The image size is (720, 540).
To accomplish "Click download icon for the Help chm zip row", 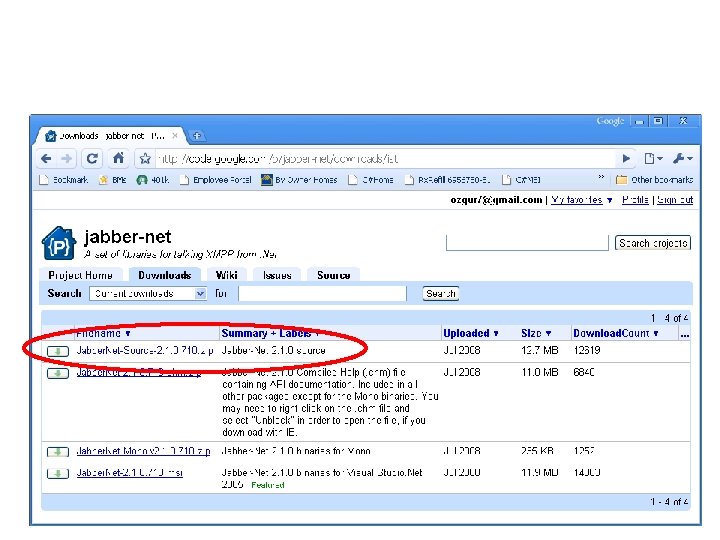I will pyautogui.click(x=58, y=373).
